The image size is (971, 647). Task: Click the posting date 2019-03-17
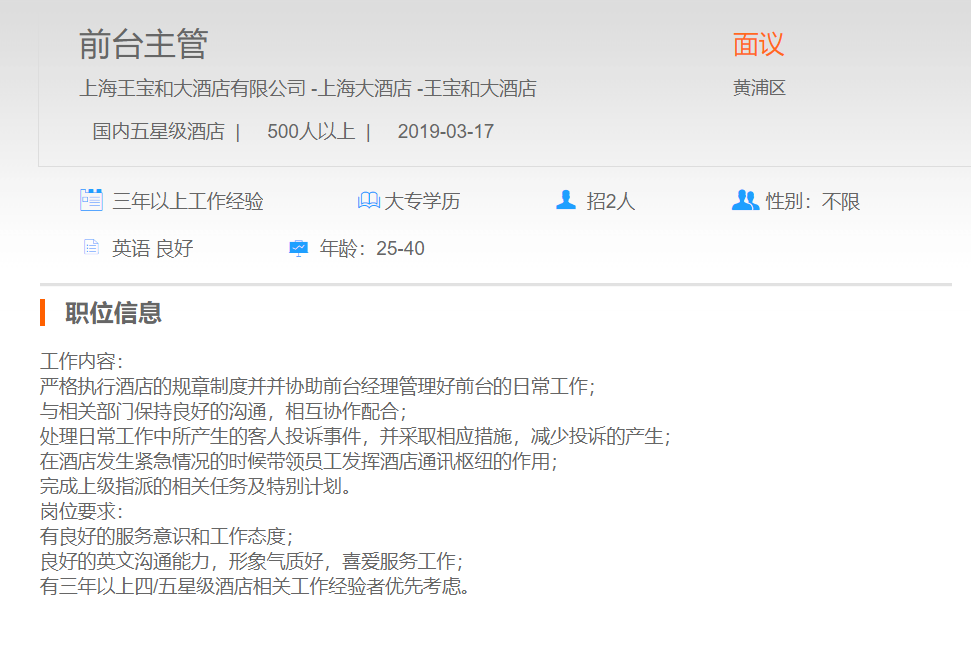pos(445,132)
